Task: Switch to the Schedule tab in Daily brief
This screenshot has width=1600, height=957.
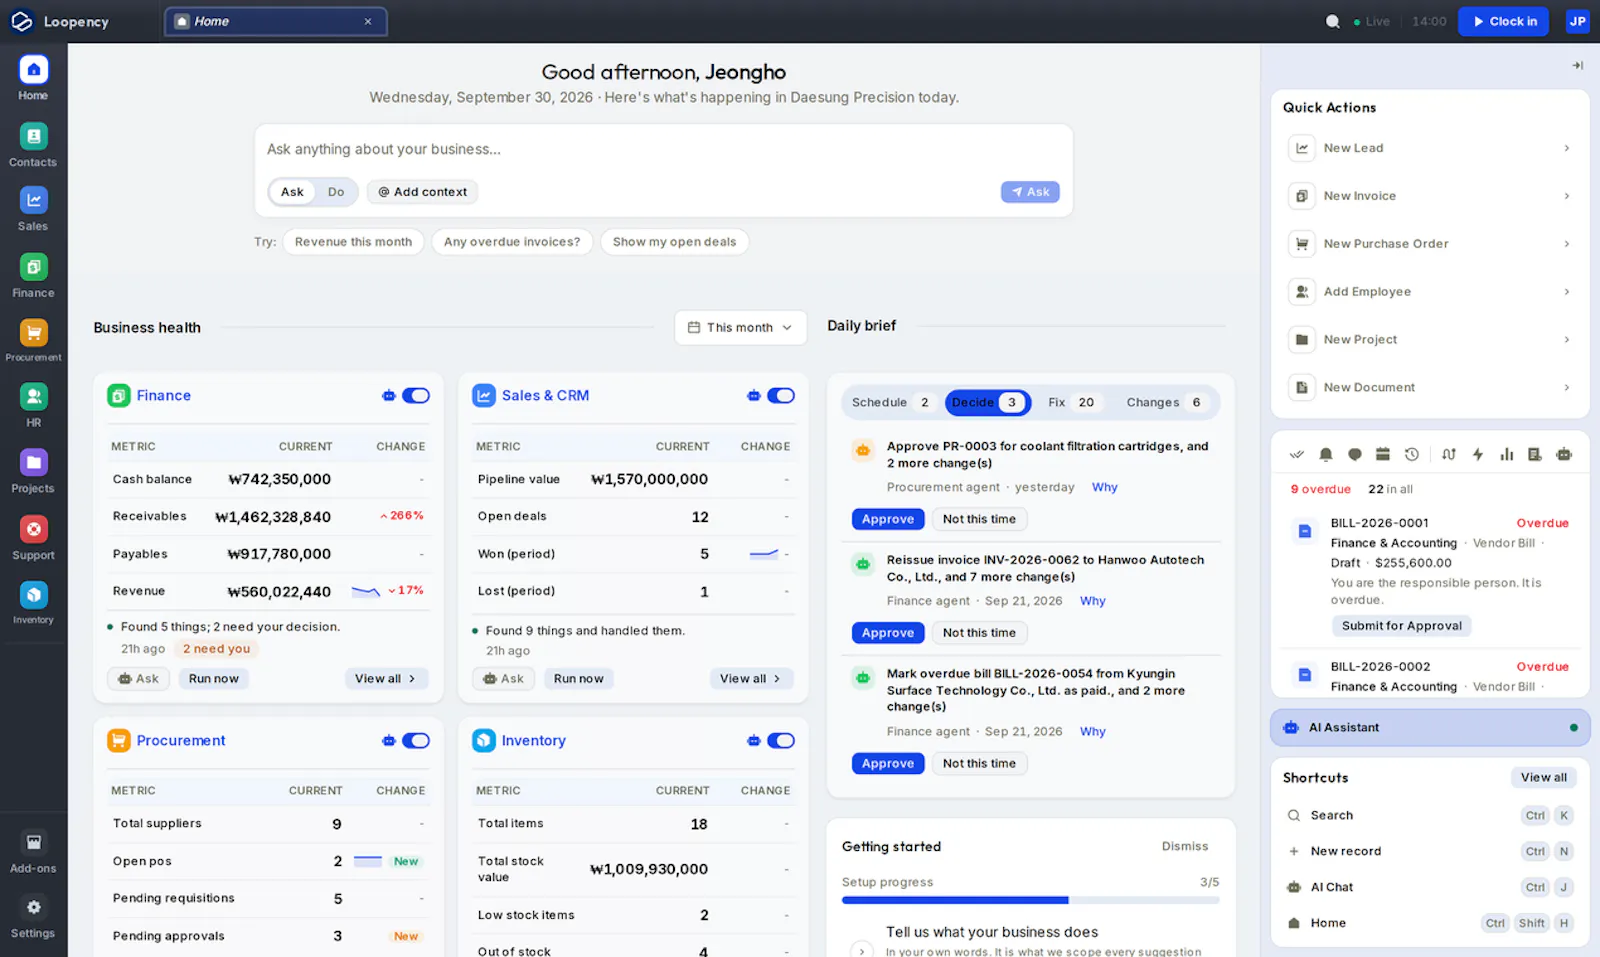Action: (x=891, y=403)
